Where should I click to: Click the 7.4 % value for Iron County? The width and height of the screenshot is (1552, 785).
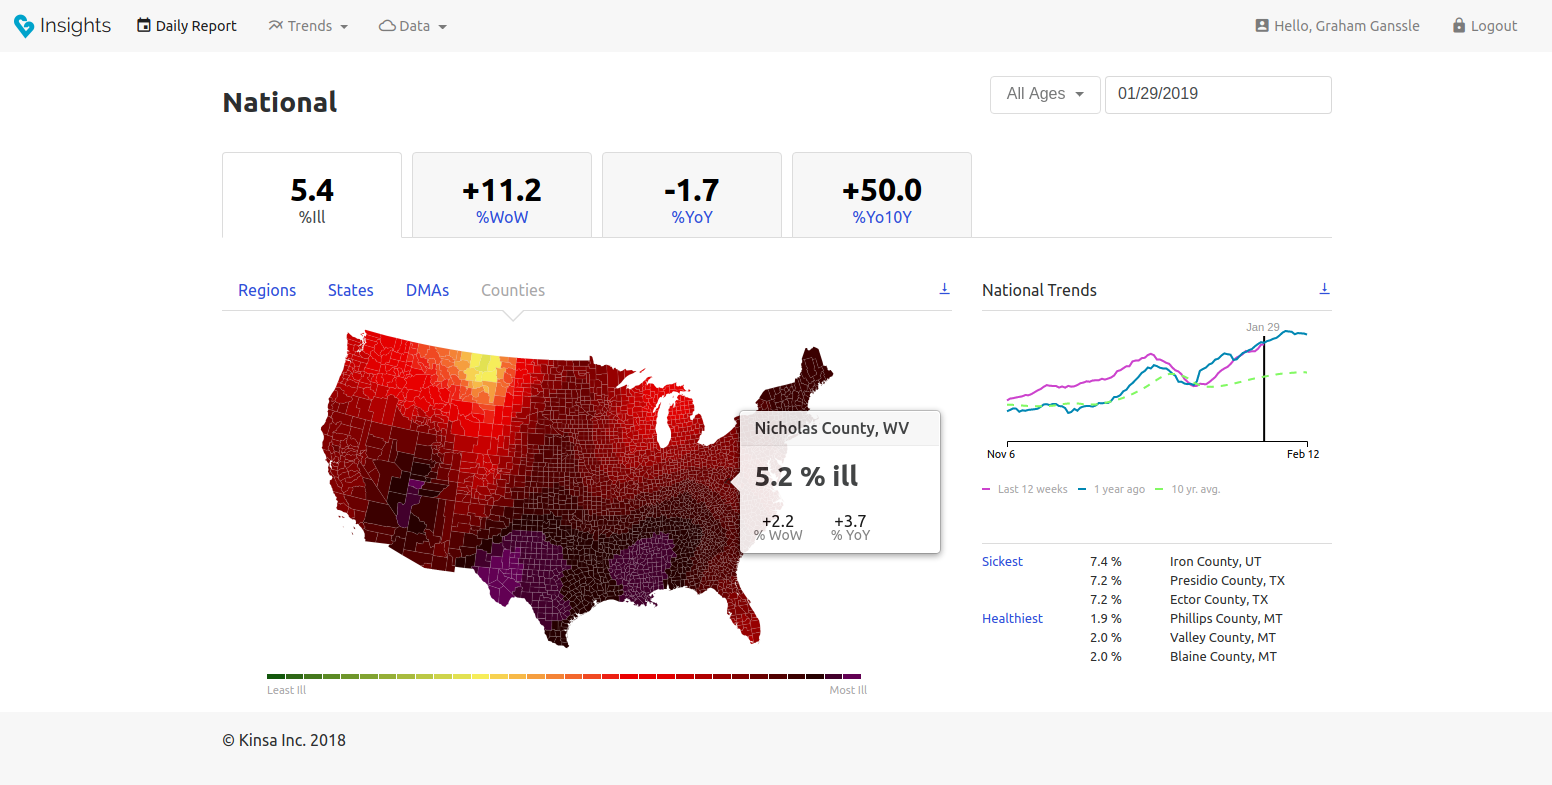(1106, 562)
